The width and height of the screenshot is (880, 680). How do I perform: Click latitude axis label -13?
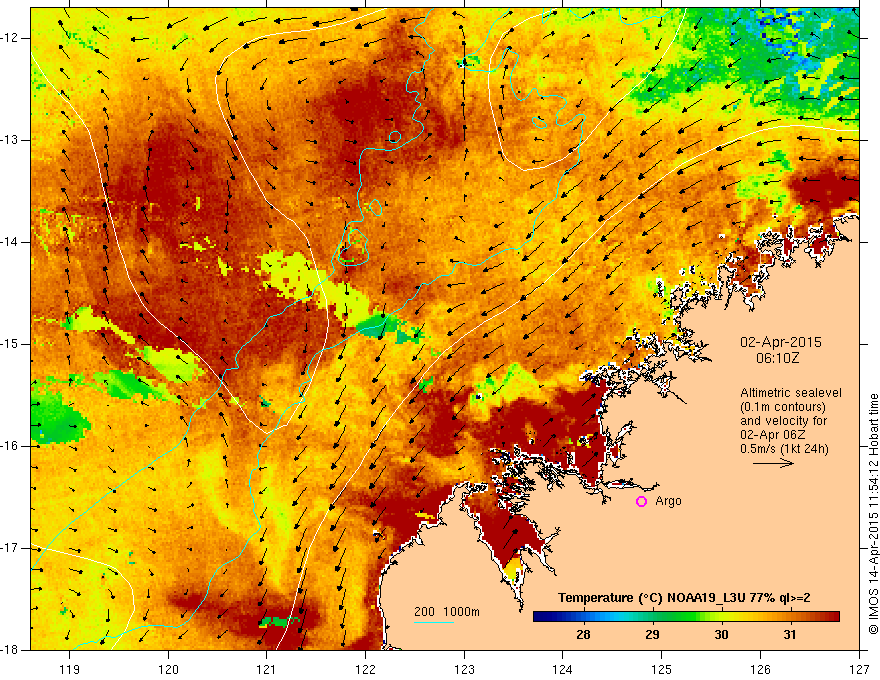click(x=10, y=140)
